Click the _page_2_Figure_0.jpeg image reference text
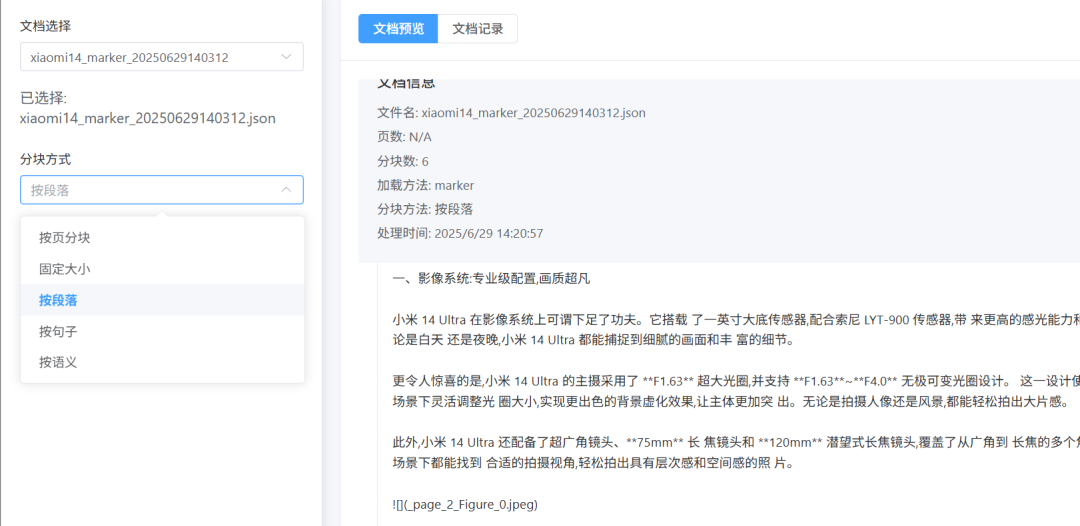Screen dimensions: 1080x526 click(465, 505)
